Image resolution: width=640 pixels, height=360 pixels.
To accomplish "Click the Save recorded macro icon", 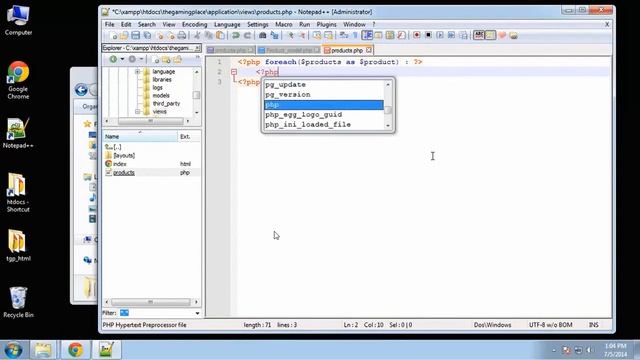I will point(463,36).
